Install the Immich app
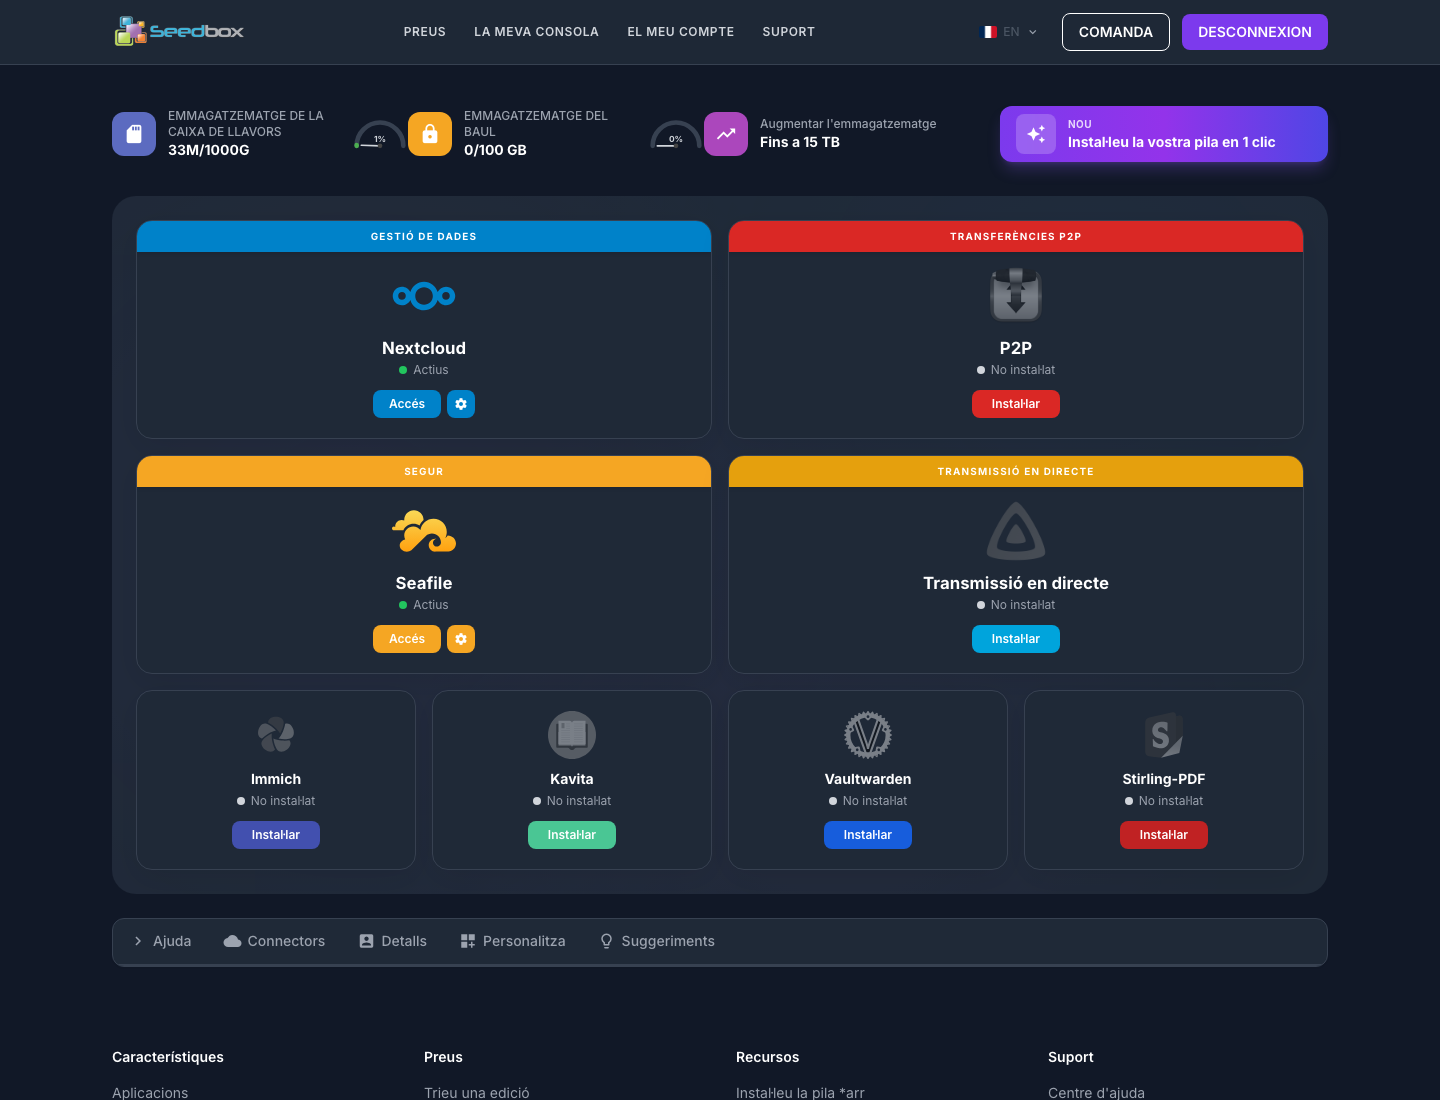Viewport: 1440px width, 1100px height. click(276, 835)
